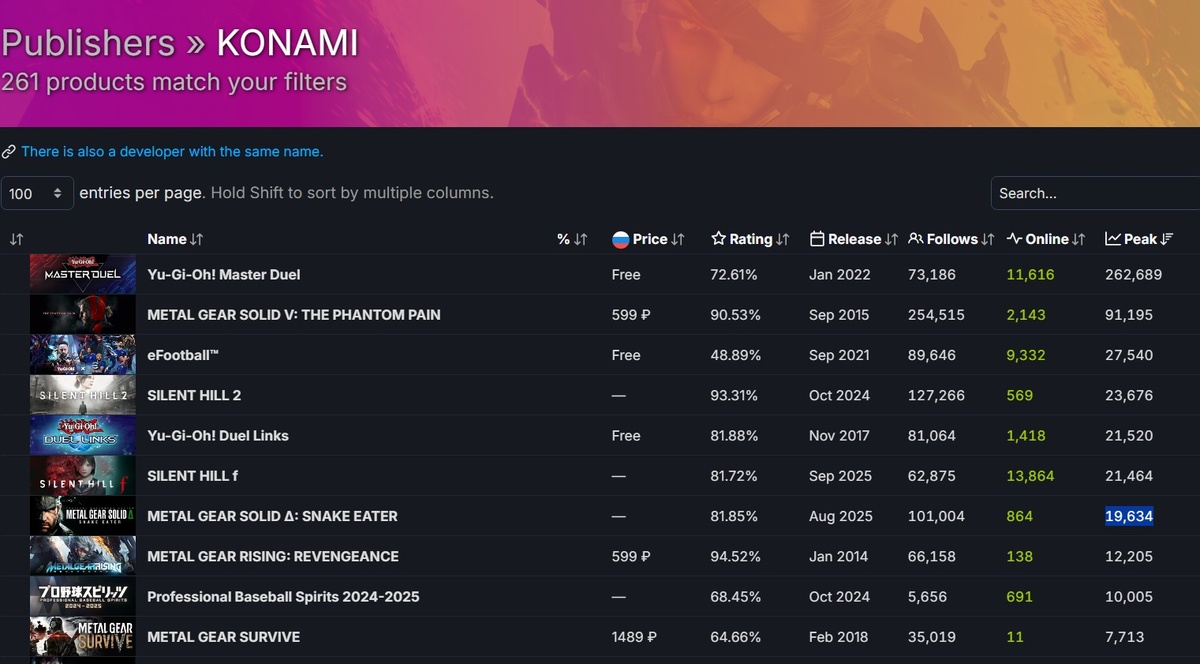Click the online count 13,864

pyautogui.click(x=1030, y=476)
